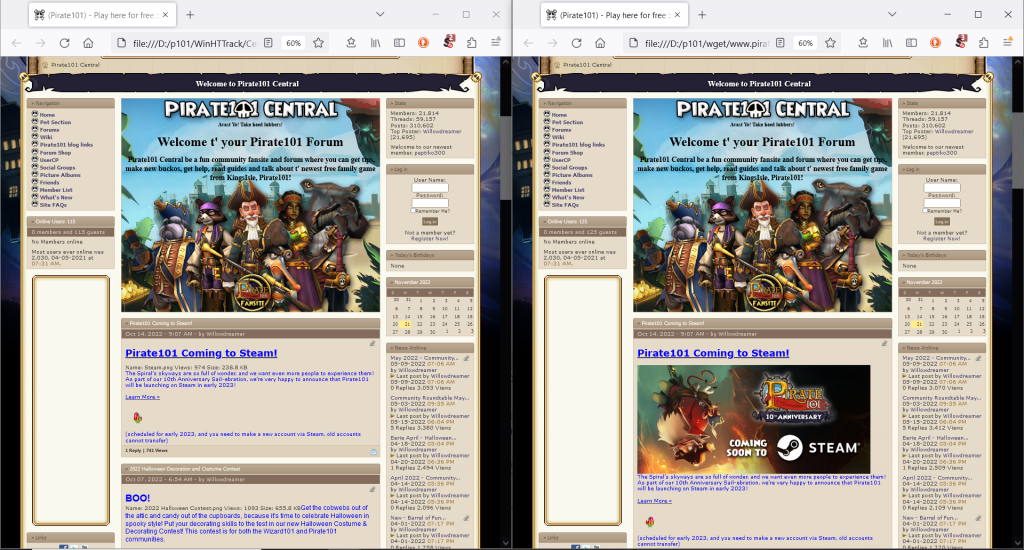The image size is (1024, 550).
Task: Click the Learn More link in the right window
Action: pyautogui.click(x=654, y=500)
